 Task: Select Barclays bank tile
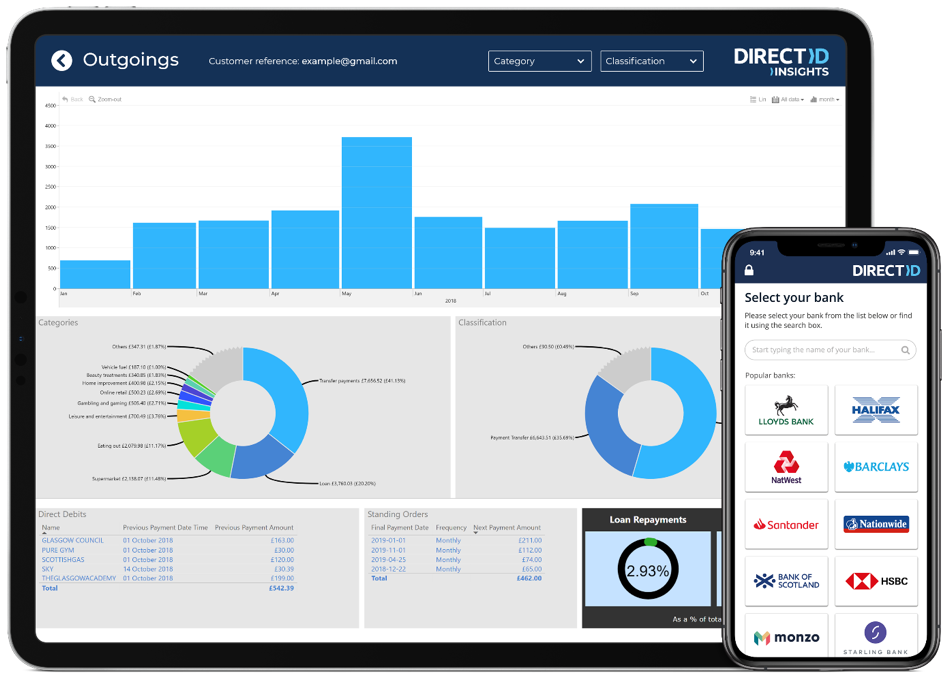click(876, 467)
